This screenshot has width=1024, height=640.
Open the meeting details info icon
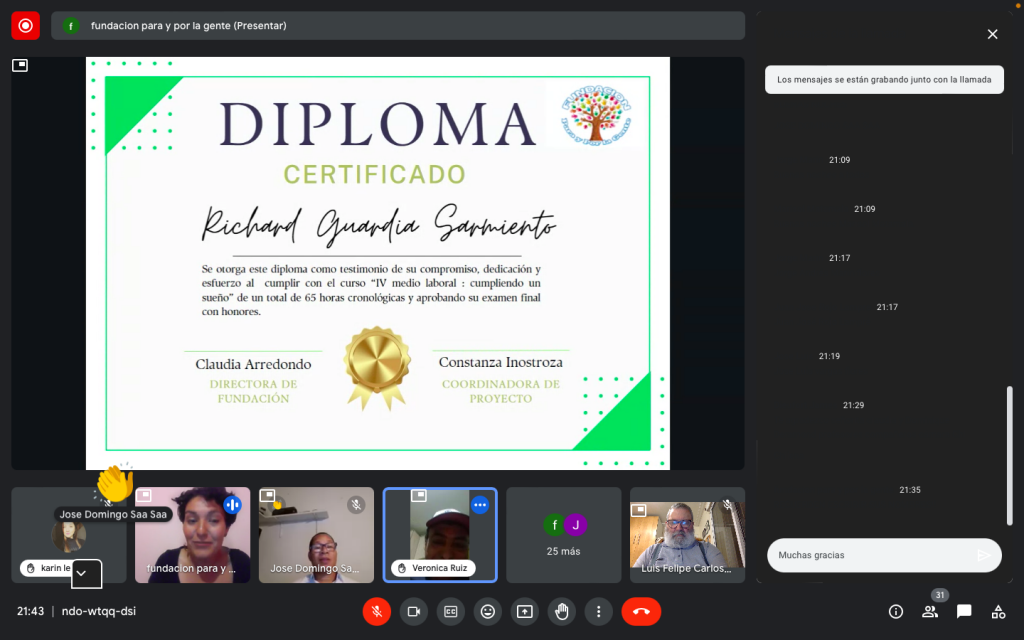coord(896,611)
